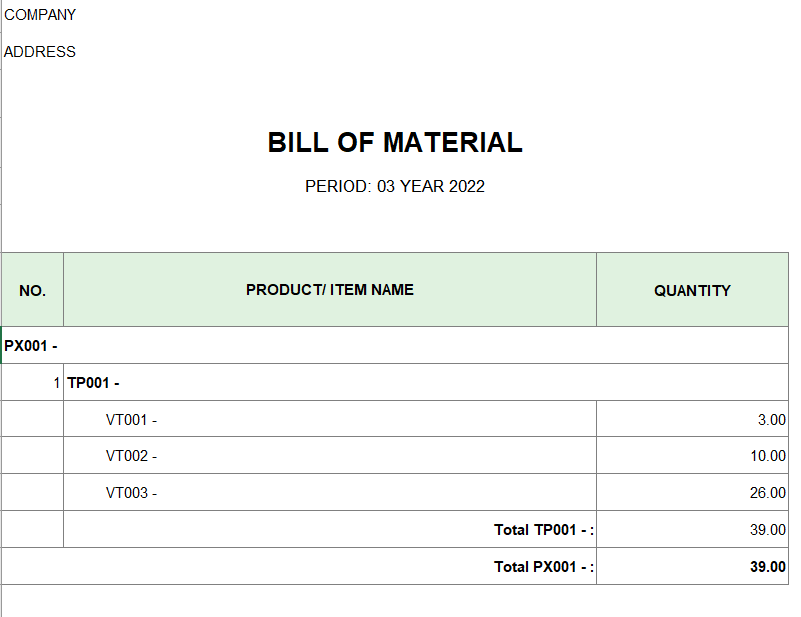801x617 pixels.
Task: Select the TP001 product row
Action: pyautogui.click(x=426, y=383)
